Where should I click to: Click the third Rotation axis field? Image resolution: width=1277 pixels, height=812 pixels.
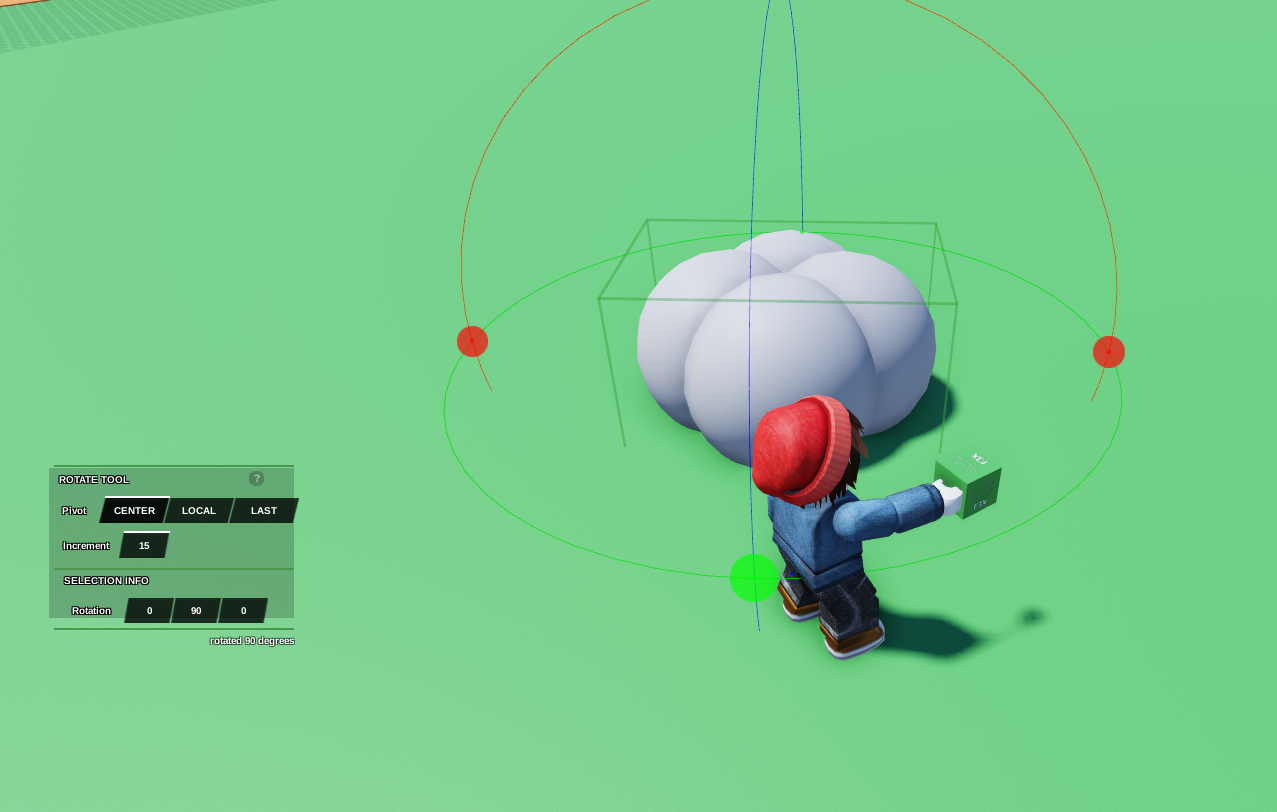[243, 611]
